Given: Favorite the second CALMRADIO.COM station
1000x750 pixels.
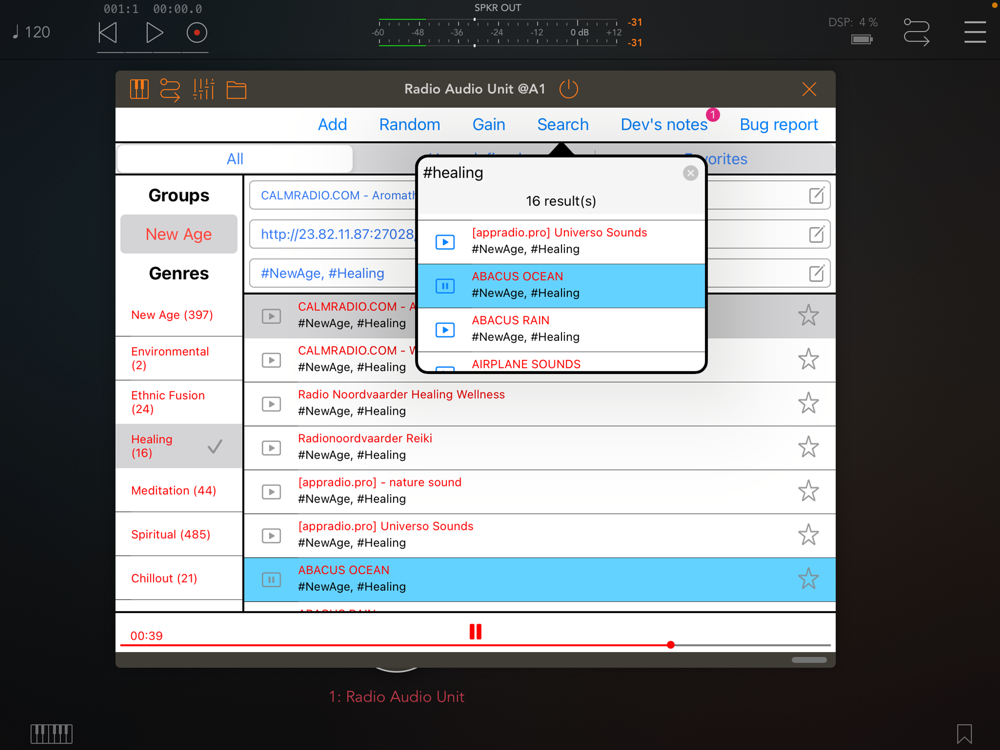Looking at the screenshot, I should (809, 359).
